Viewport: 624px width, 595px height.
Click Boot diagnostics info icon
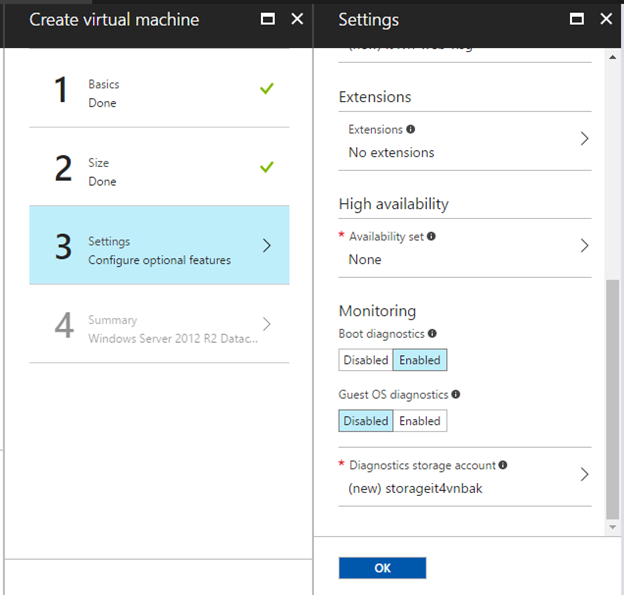pos(432,334)
